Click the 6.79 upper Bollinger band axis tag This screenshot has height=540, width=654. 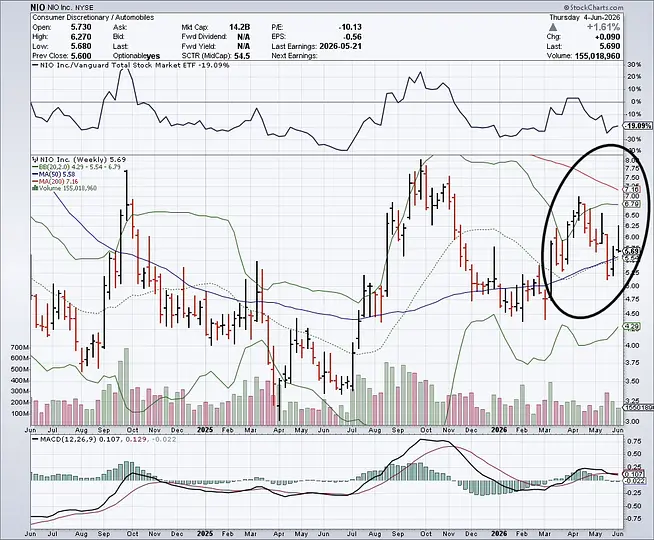[x=632, y=204]
